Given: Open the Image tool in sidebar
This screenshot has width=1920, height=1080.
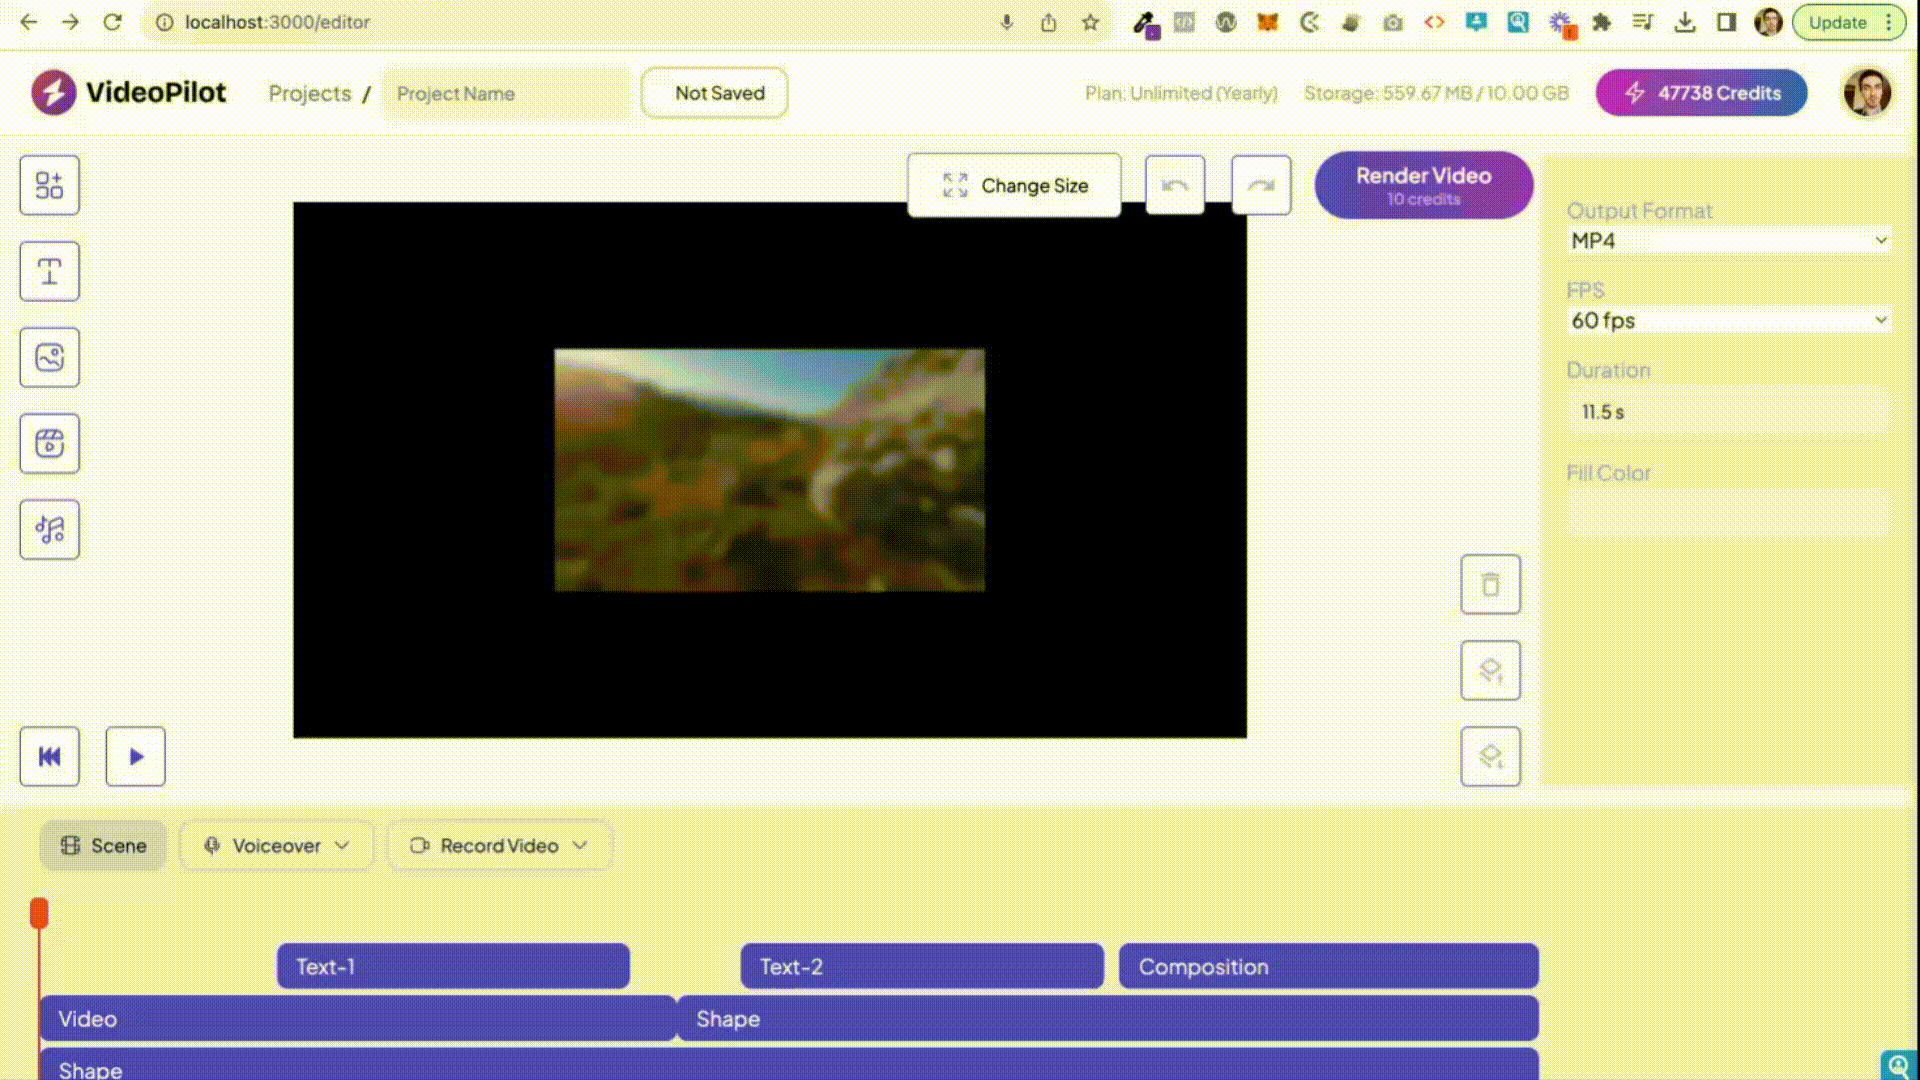Looking at the screenshot, I should (x=49, y=357).
